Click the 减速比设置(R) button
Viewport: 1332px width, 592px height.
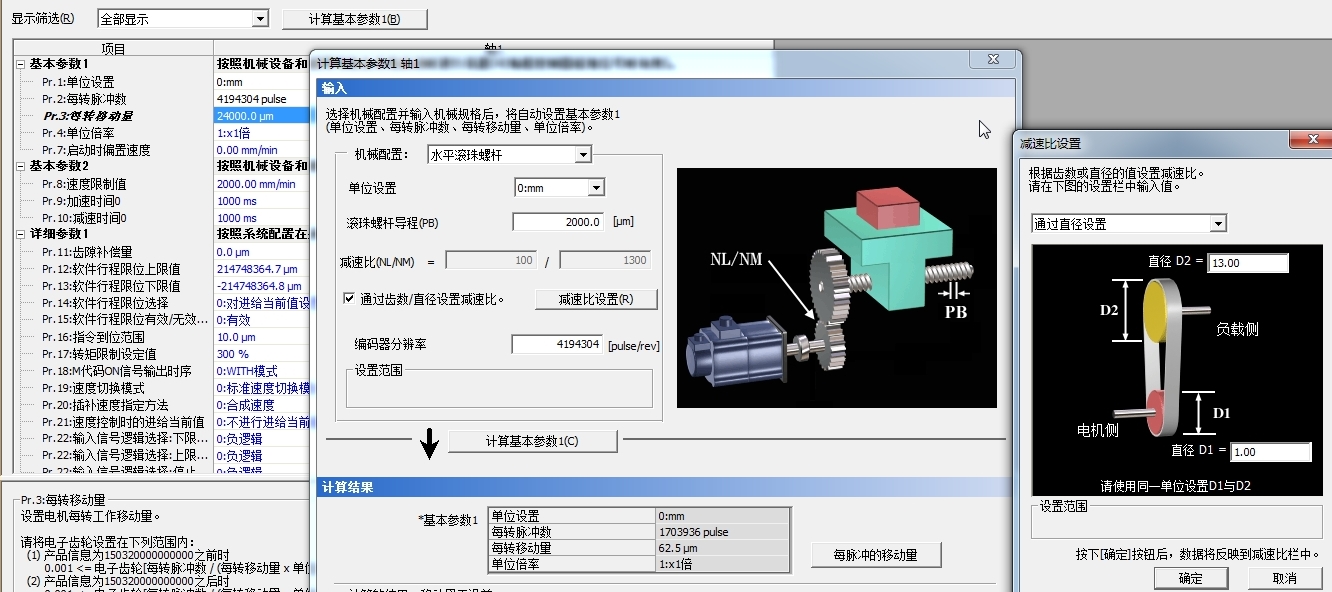click(596, 299)
